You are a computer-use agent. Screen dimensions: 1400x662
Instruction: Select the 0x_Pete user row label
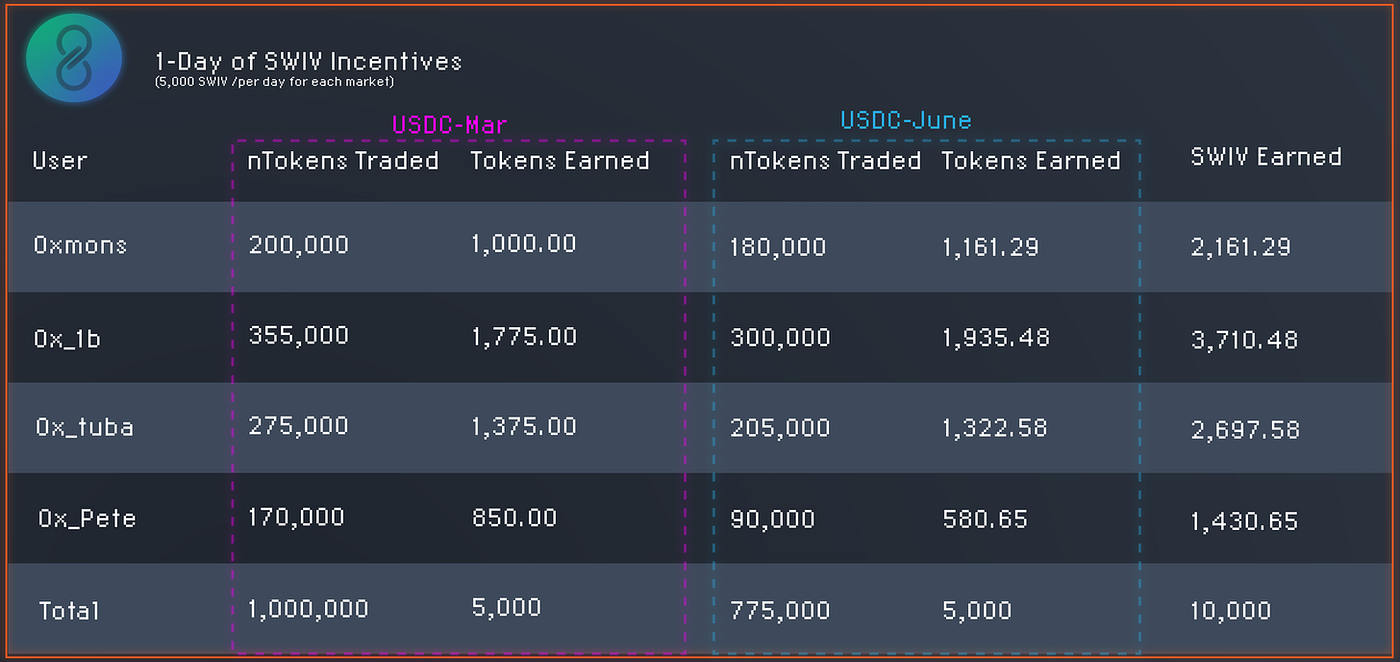tap(87, 518)
